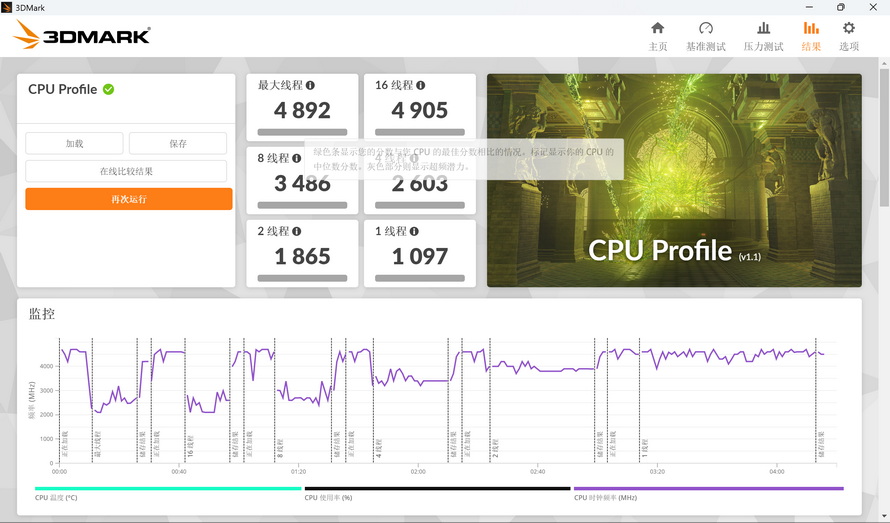Click the 1 线程 score 1 097
Viewport: 890px width, 523px height.
[419, 257]
